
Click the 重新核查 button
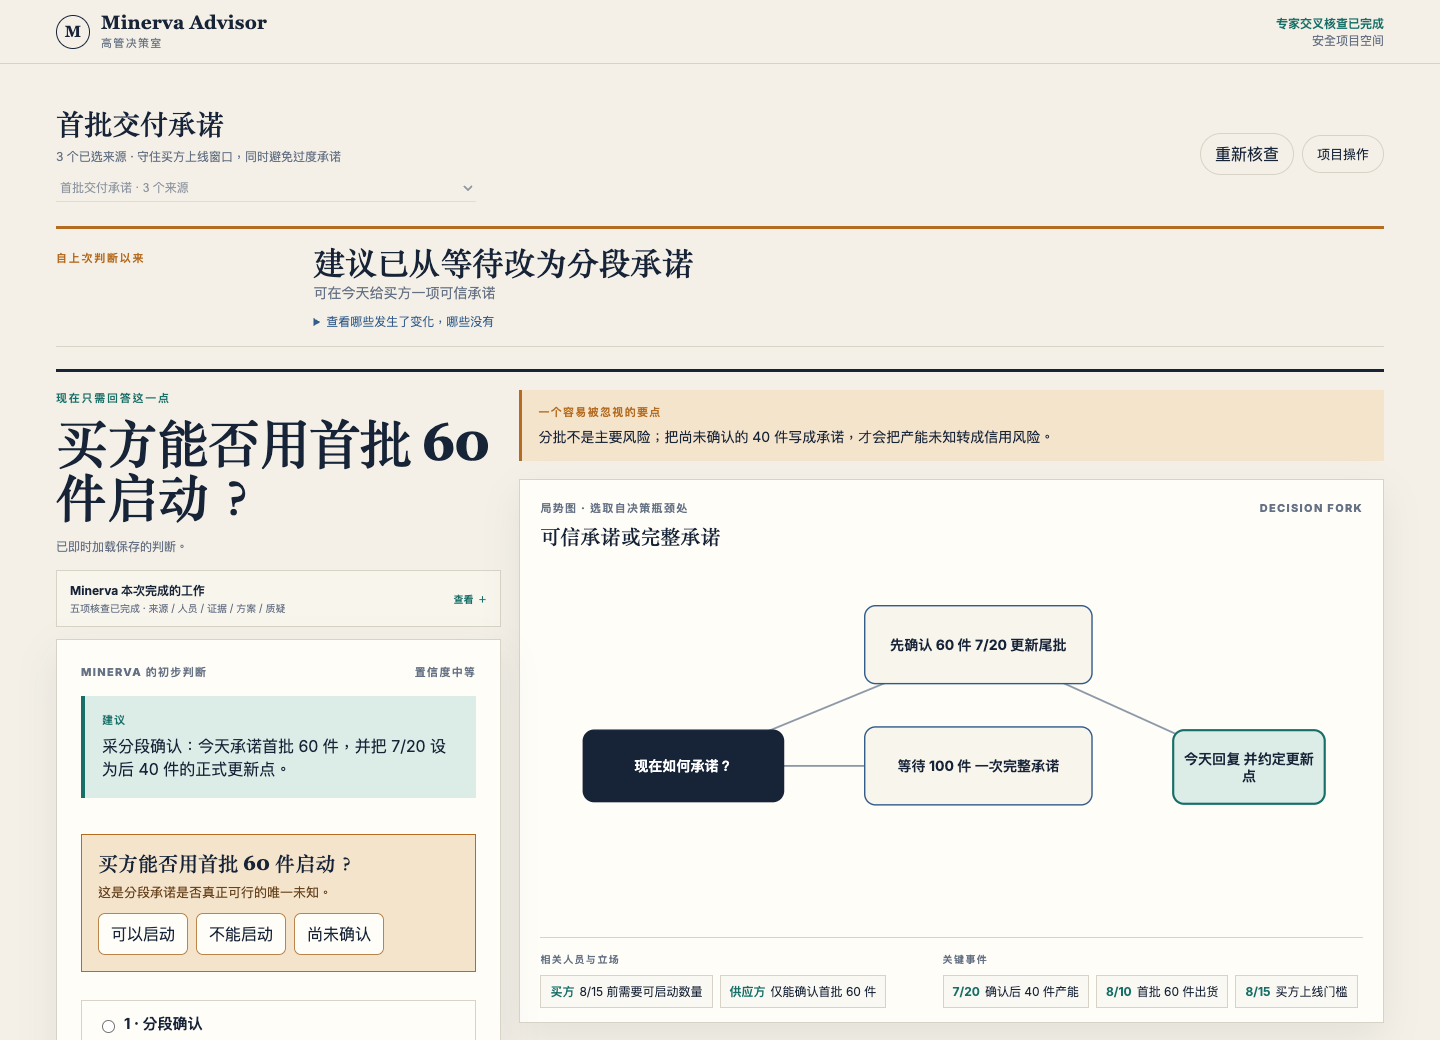tap(1247, 154)
